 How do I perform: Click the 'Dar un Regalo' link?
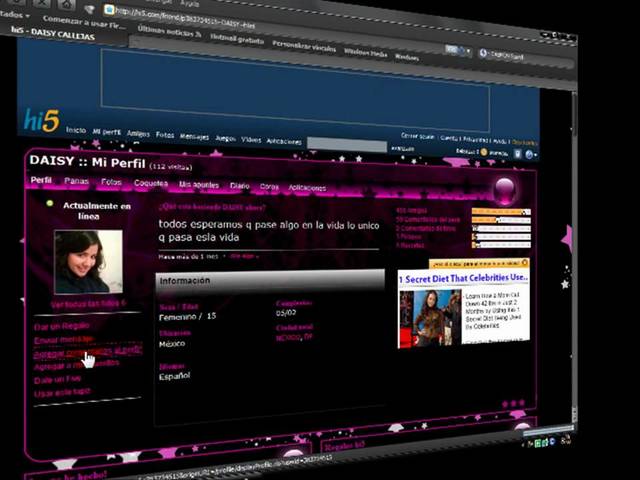point(62,326)
